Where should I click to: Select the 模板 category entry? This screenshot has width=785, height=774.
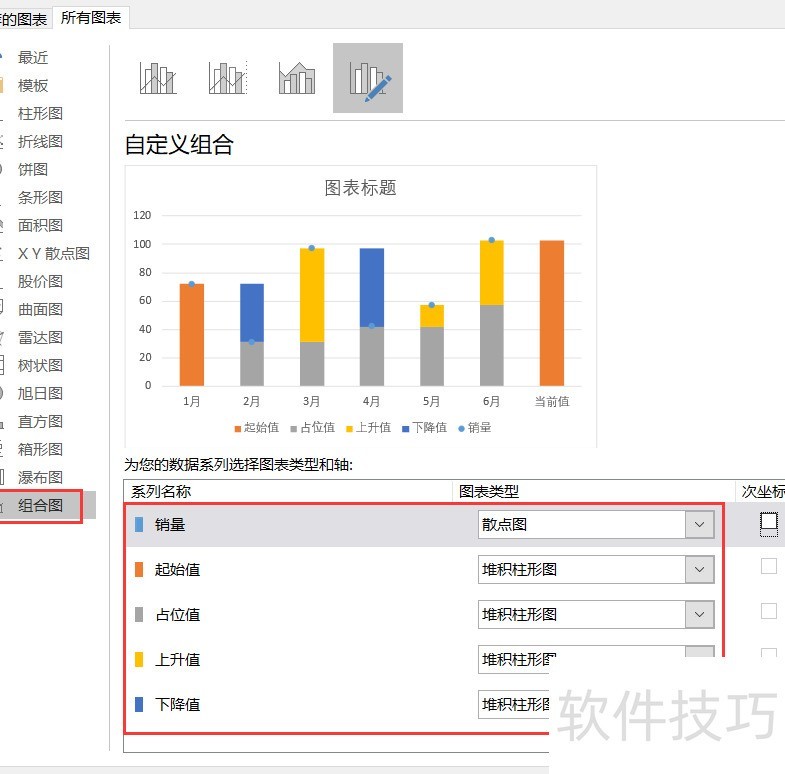[x=33, y=86]
